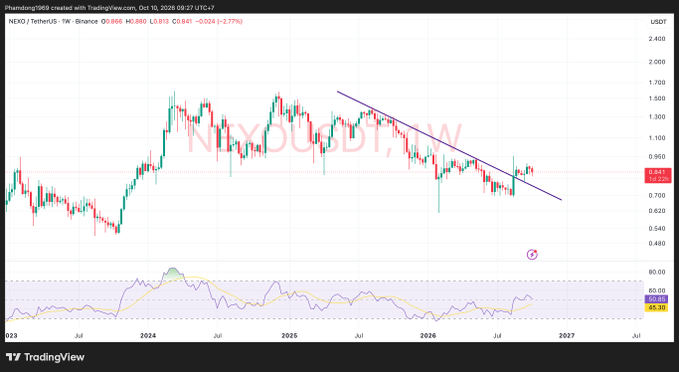Screen dimensions: 679x372
Task: Click the purple 50.85 RSI value label
Action: [x=656, y=299]
